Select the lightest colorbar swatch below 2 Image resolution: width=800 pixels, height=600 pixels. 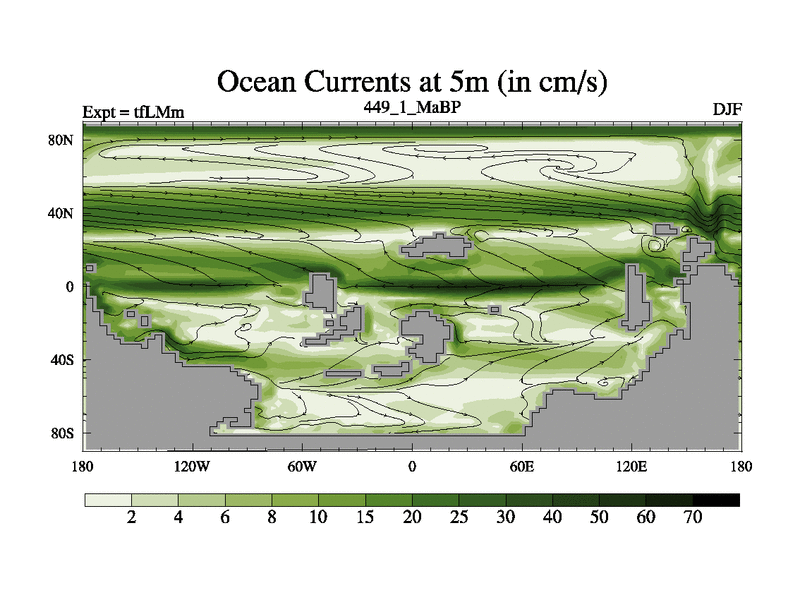pos(108,499)
